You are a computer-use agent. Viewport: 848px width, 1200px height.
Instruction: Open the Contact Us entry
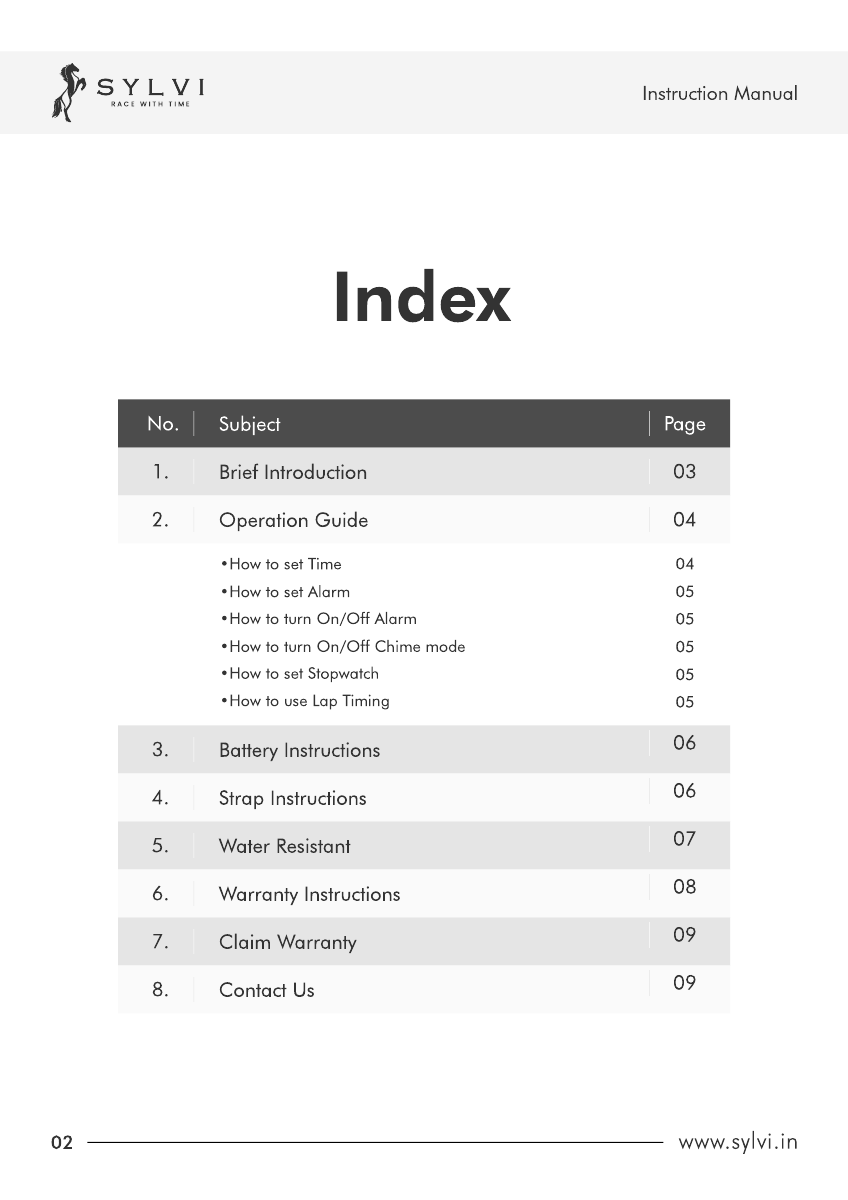point(266,990)
